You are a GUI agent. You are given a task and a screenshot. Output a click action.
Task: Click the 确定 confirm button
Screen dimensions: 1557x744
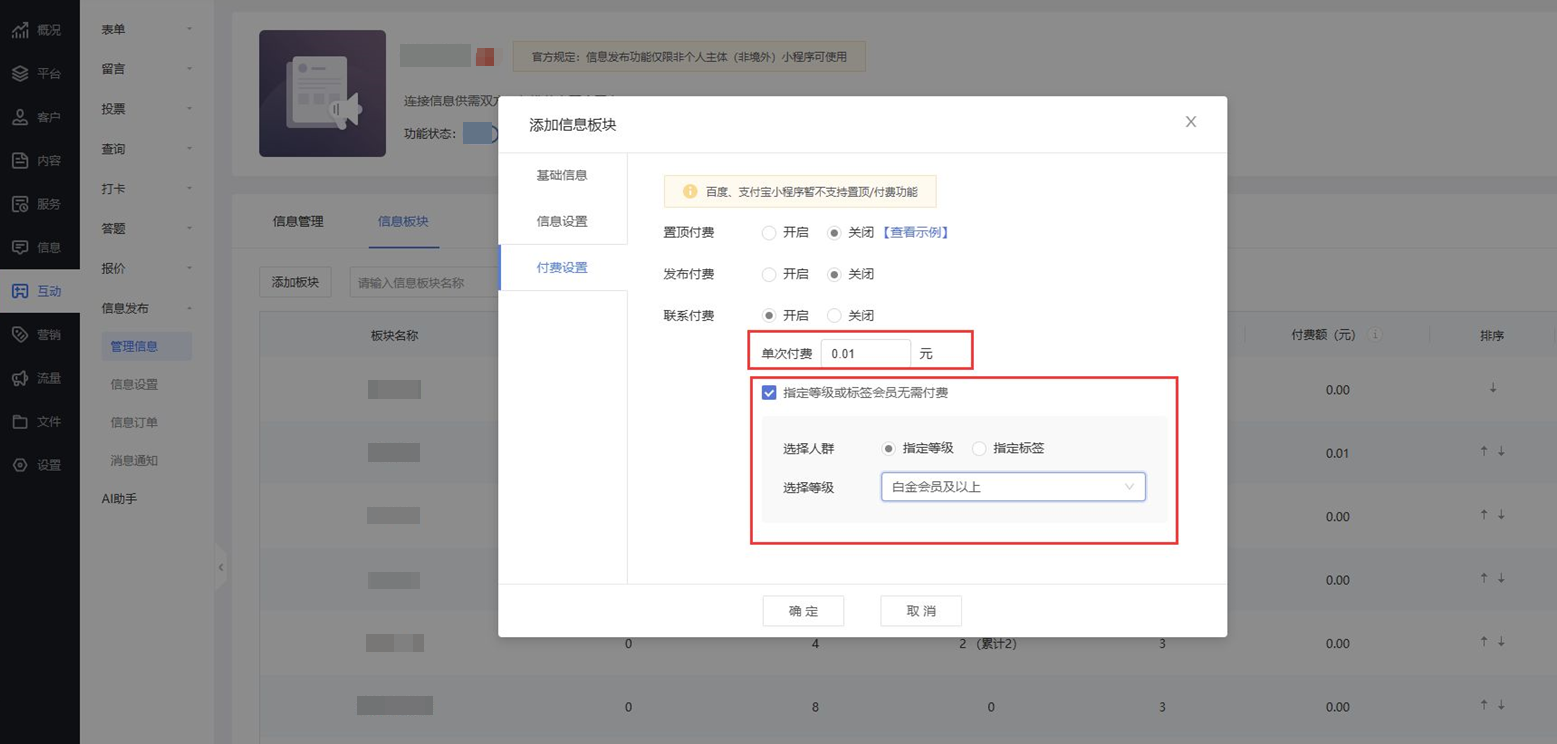click(x=803, y=611)
